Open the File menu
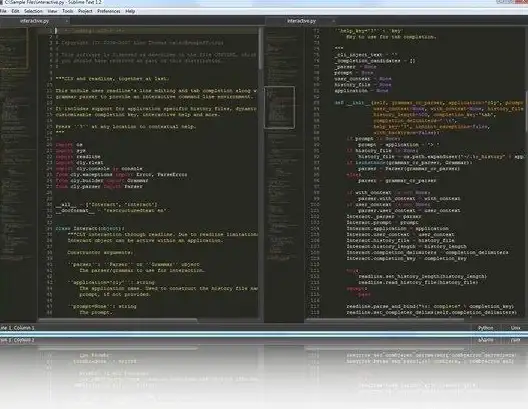Image resolution: width=528 pixels, height=409 pixels. tap(3, 11)
